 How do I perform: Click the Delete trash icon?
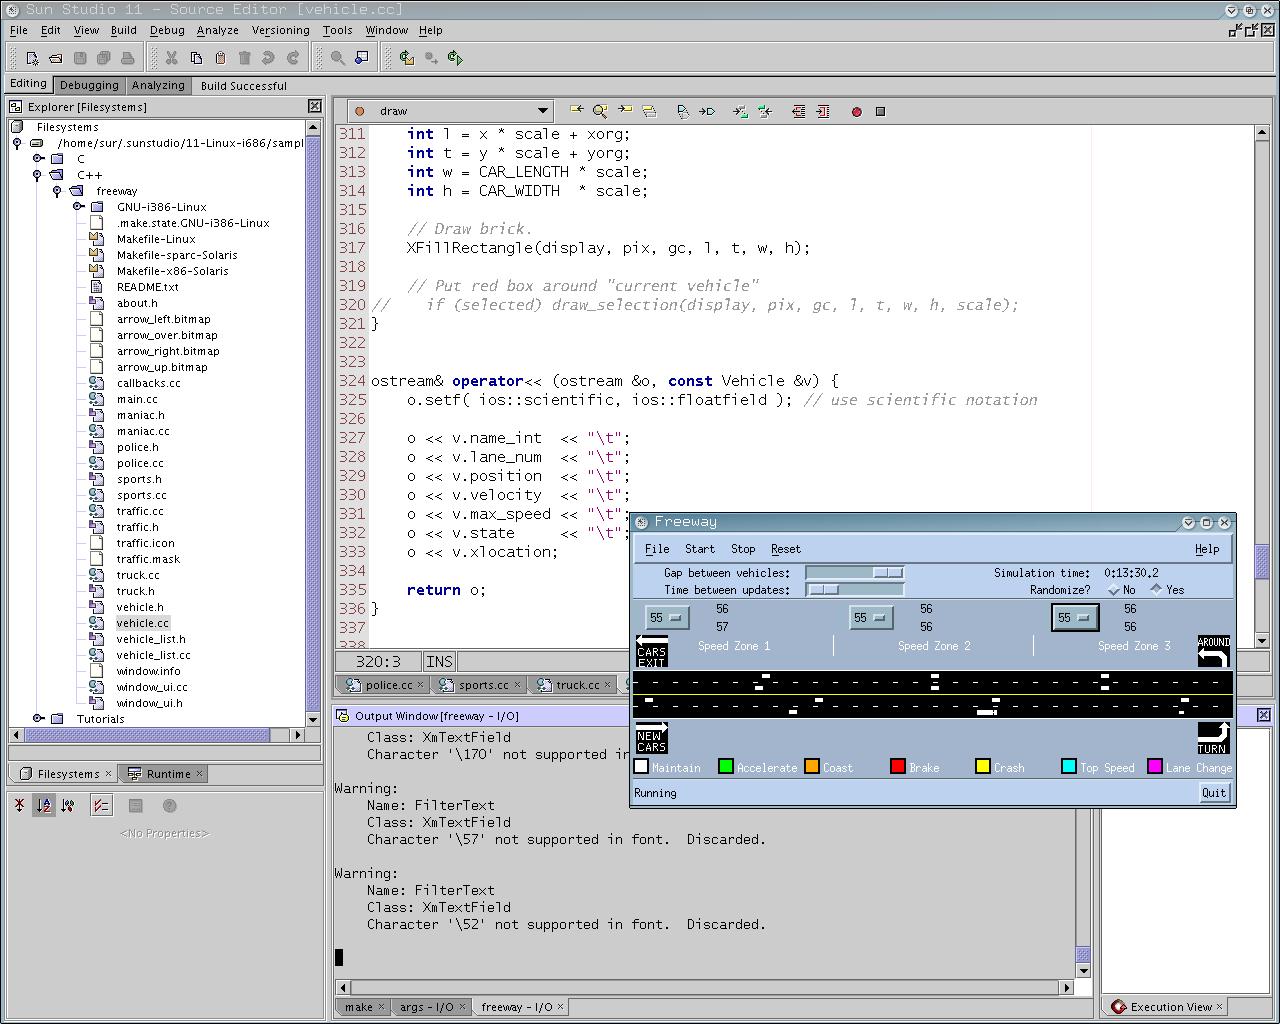click(x=244, y=58)
